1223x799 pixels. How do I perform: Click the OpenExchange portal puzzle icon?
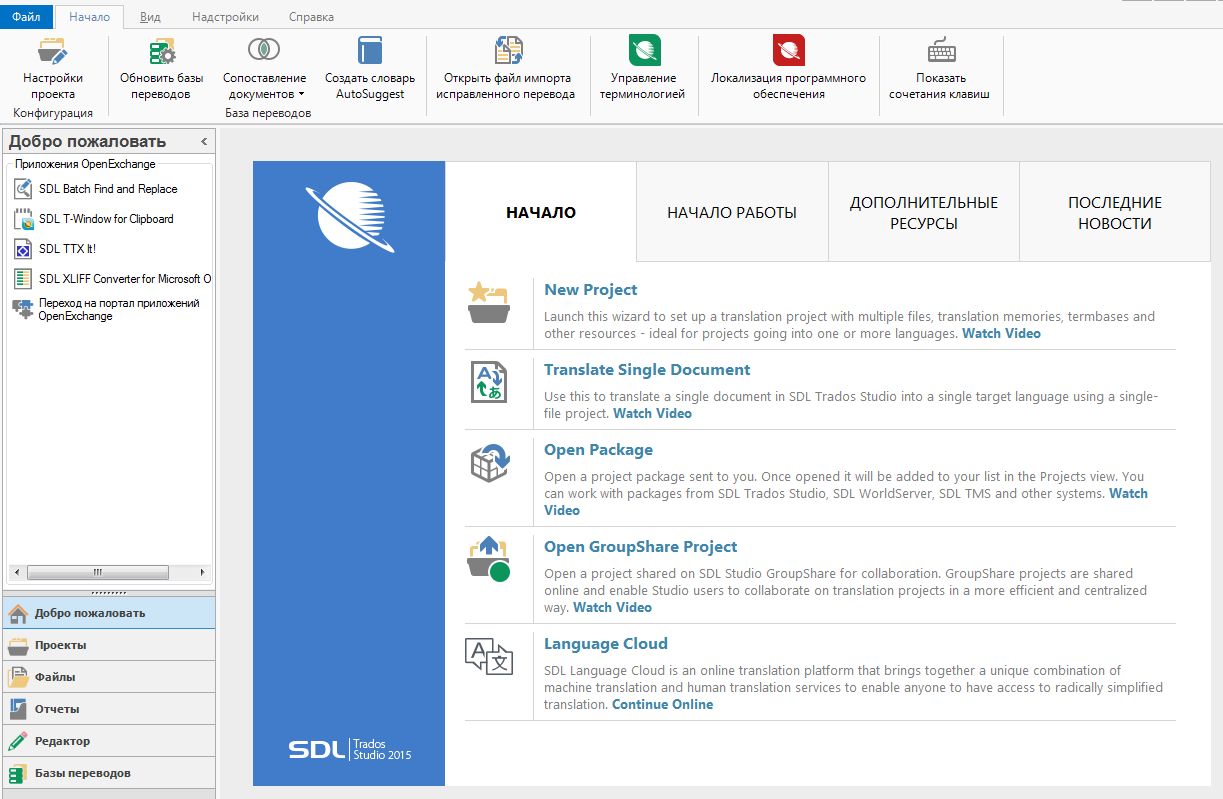(x=23, y=309)
